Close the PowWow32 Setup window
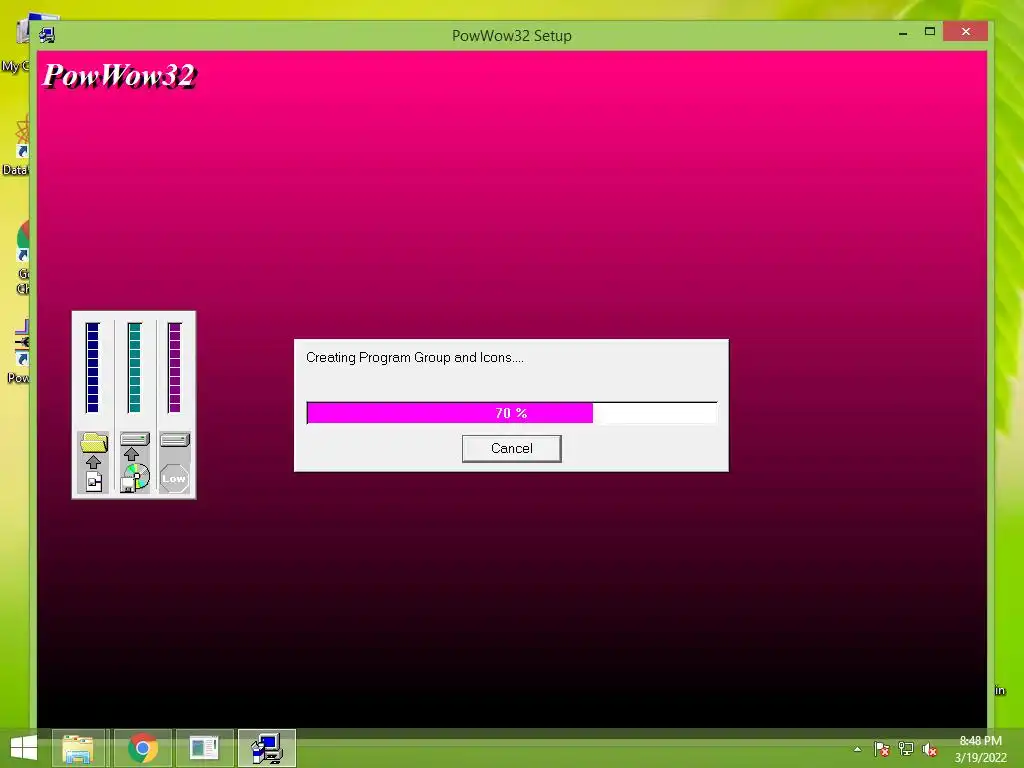 coord(965,31)
